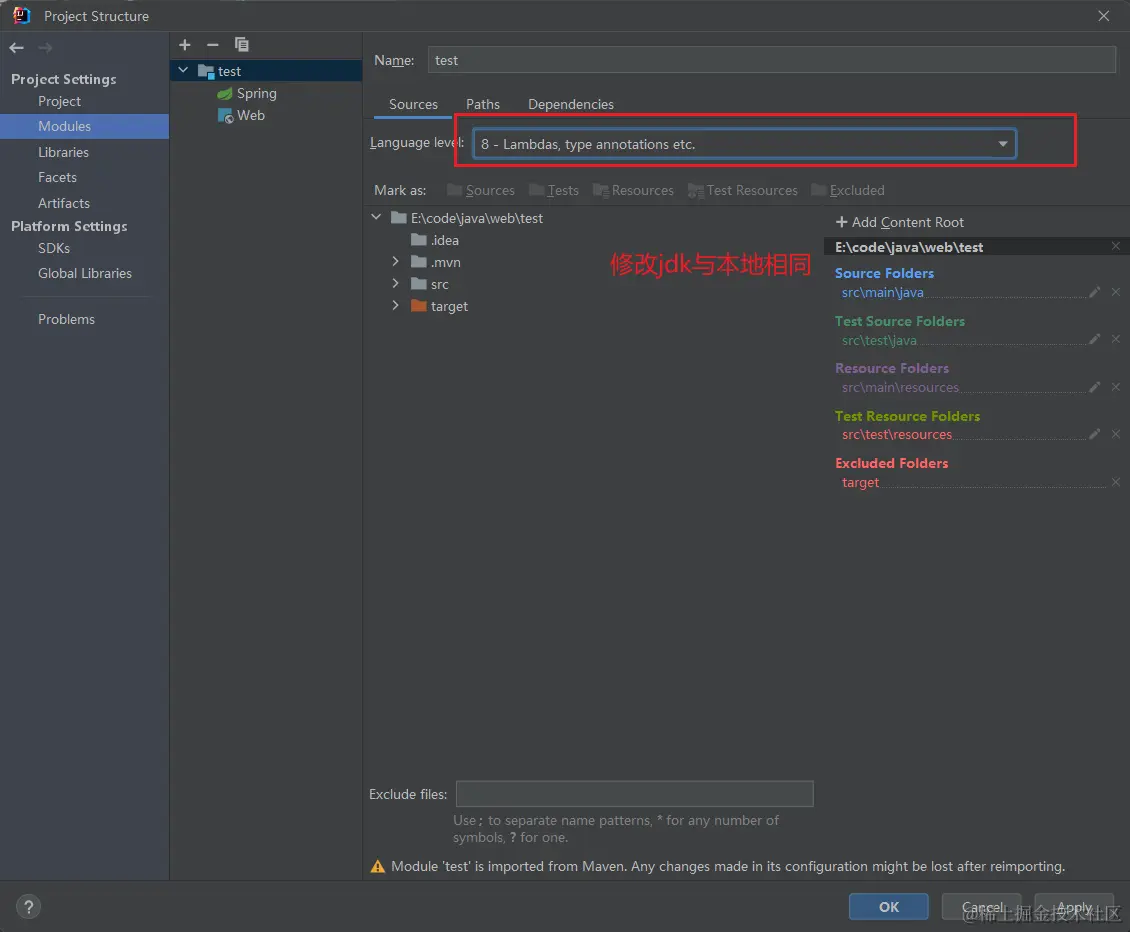Image resolution: width=1130 pixels, height=932 pixels.
Task: Click the Exclude files field
Action: pos(634,794)
